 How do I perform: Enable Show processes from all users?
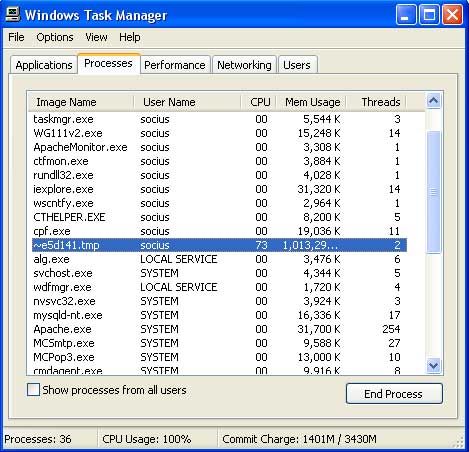[x=33, y=390]
